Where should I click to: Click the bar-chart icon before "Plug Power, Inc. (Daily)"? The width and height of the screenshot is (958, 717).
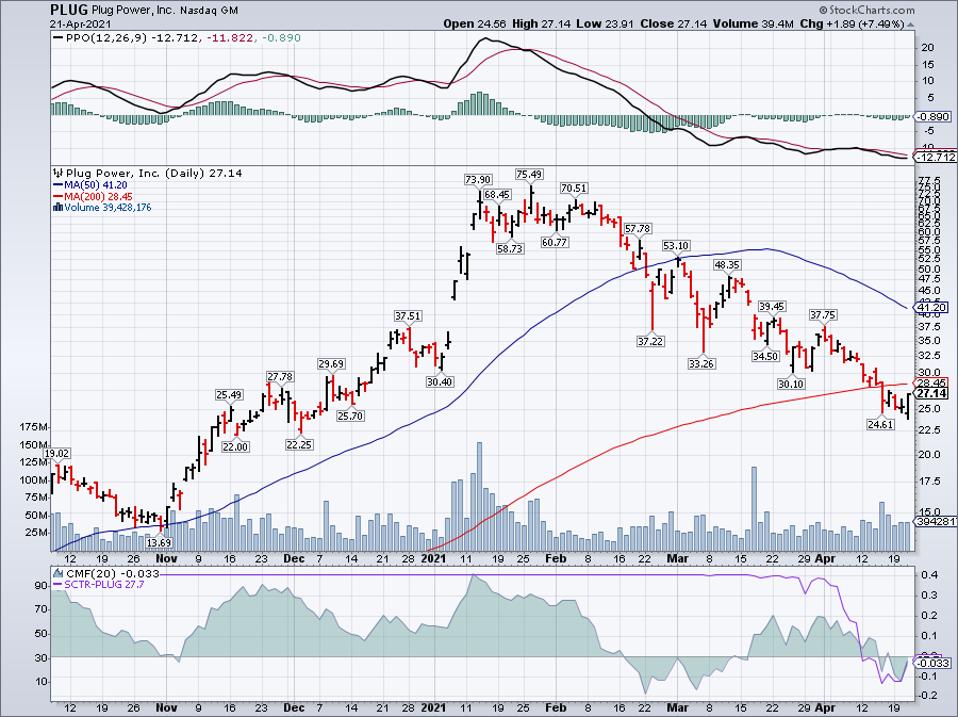tap(58, 173)
